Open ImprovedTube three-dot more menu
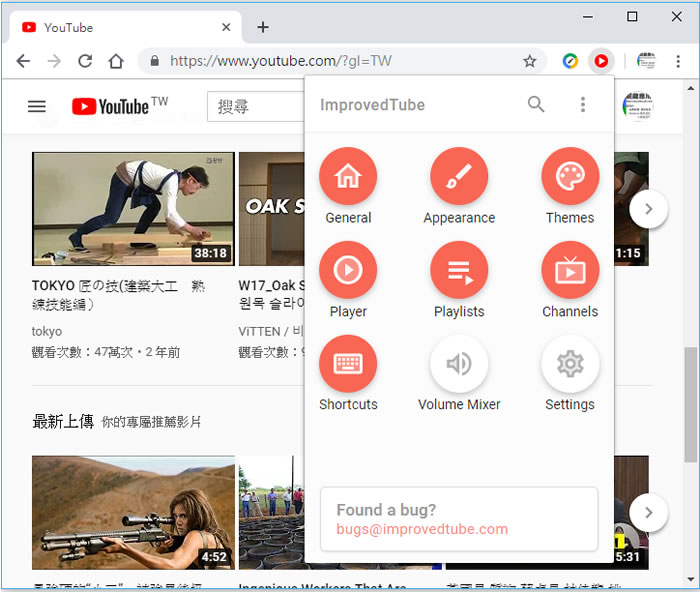 [x=583, y=104]
